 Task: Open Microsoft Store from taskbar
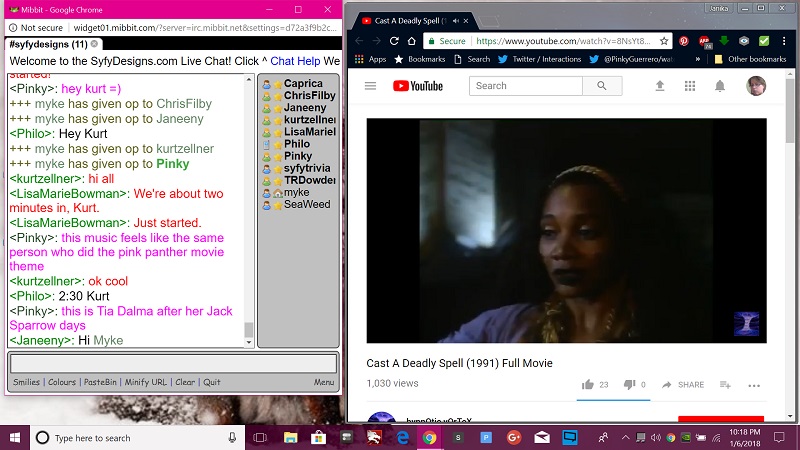click(x=318, y=438)
